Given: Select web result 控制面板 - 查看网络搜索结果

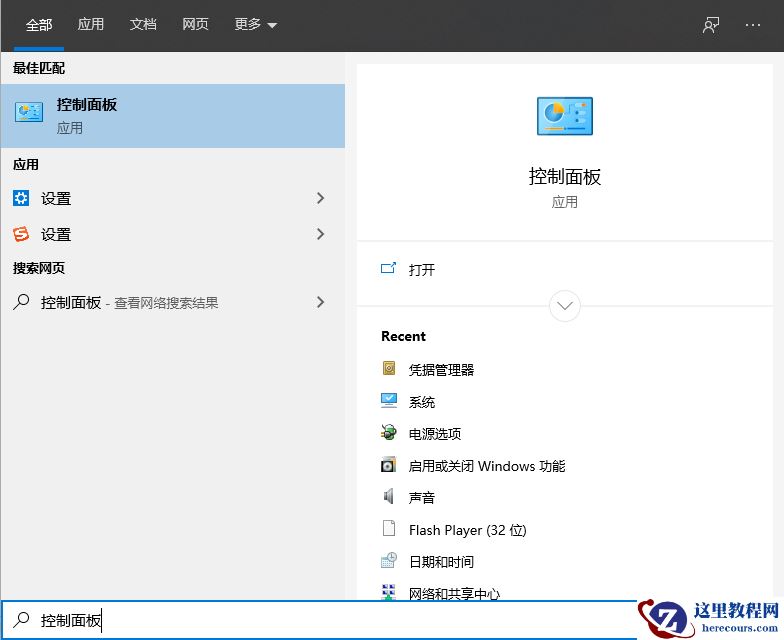Looking at the screenshot, I should (x=172, y=302).
